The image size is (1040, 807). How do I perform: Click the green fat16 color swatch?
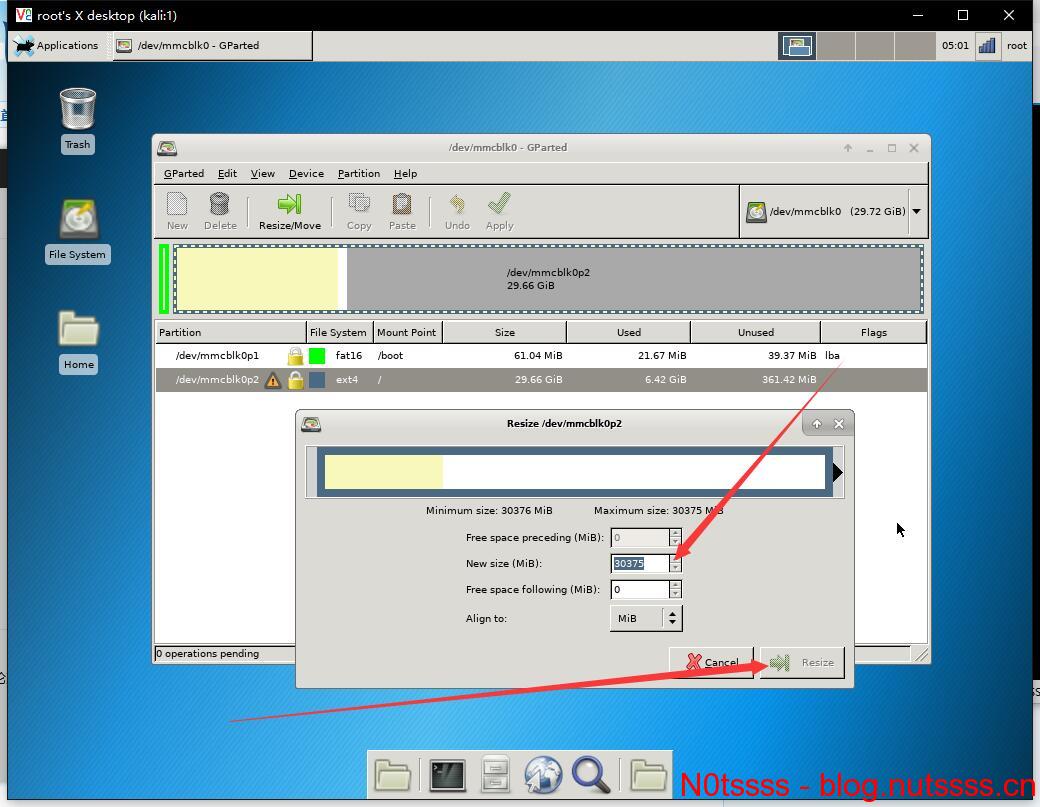(x=317, y=356)
